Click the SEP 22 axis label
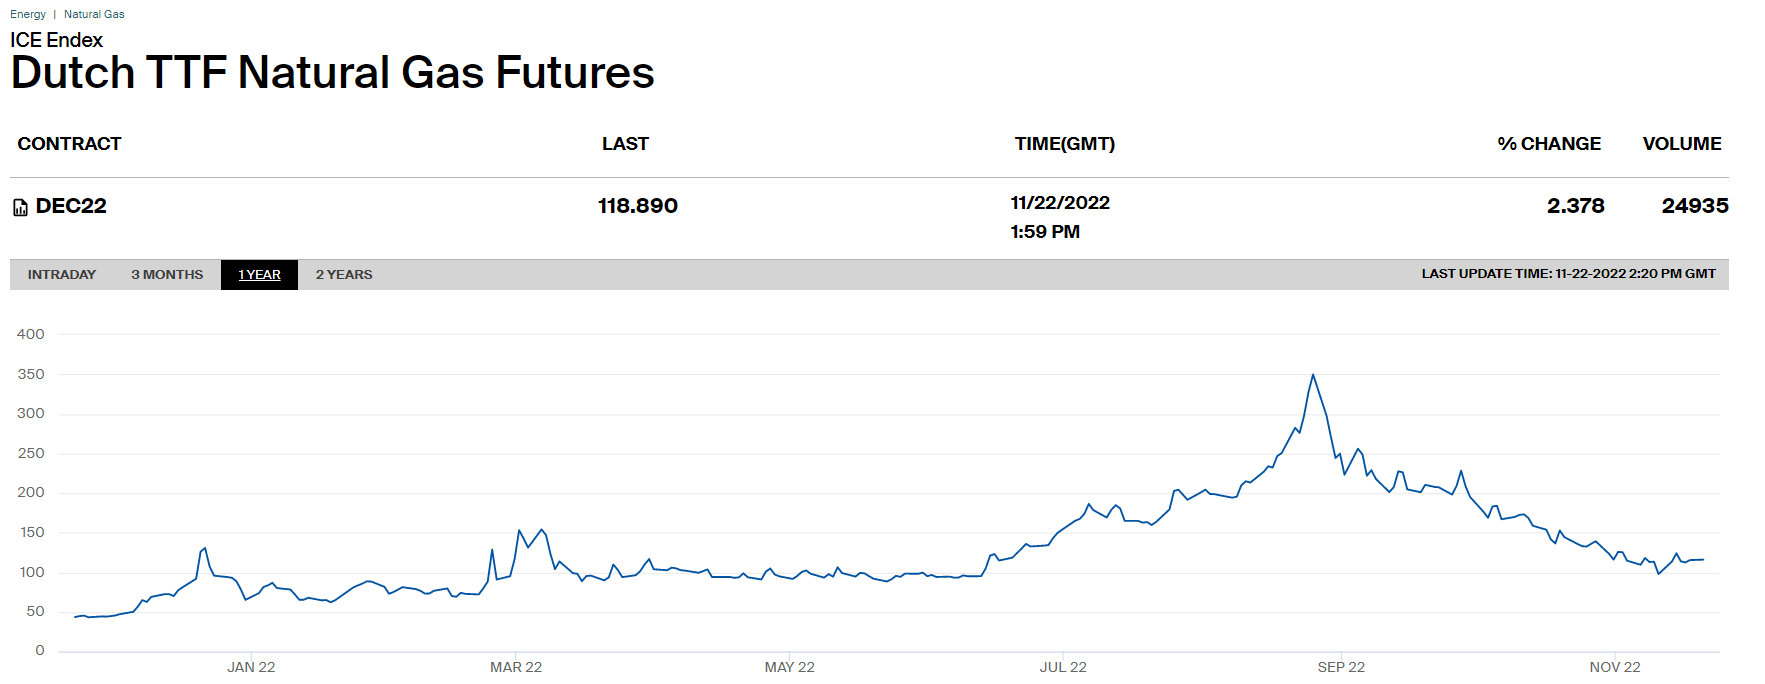This screenshot has width=1765, height=684. pos(1340,667)
